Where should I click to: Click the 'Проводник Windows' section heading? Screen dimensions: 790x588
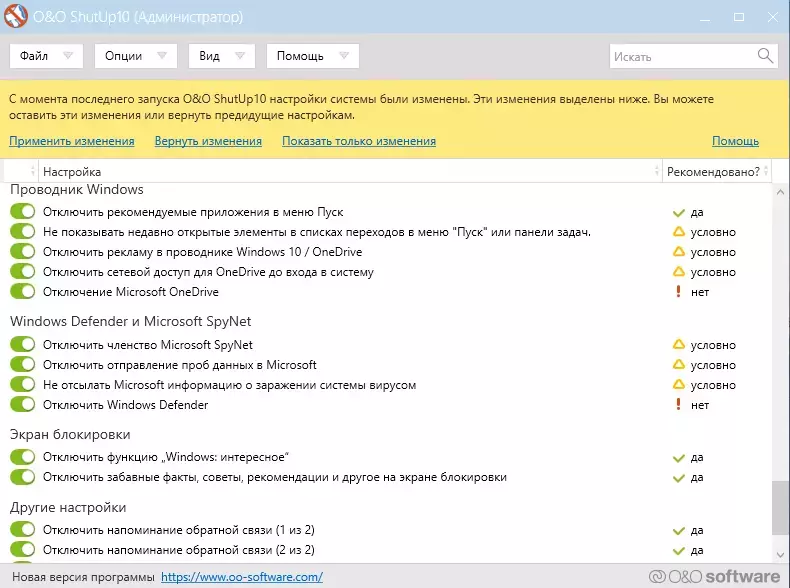pos(77,189)
